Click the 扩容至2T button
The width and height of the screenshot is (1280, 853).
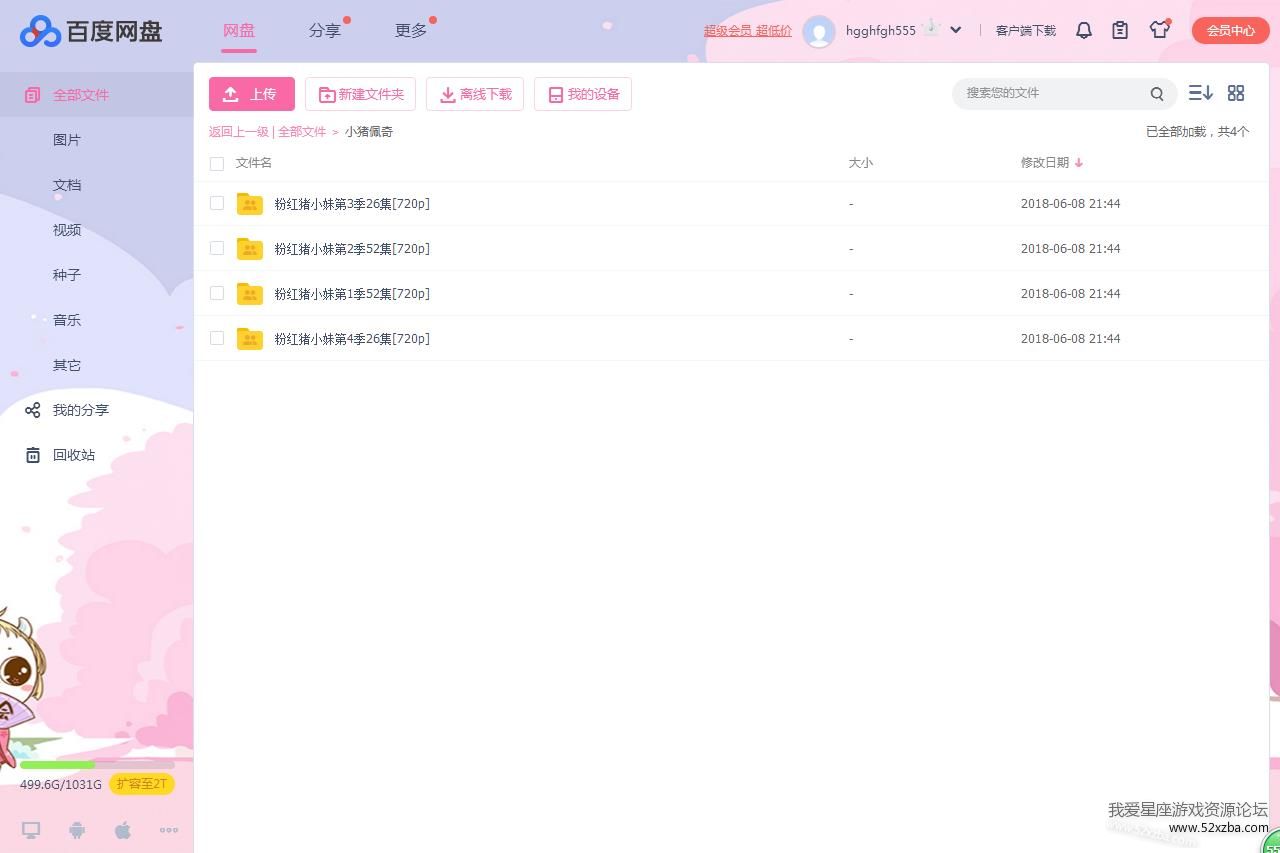142,784
